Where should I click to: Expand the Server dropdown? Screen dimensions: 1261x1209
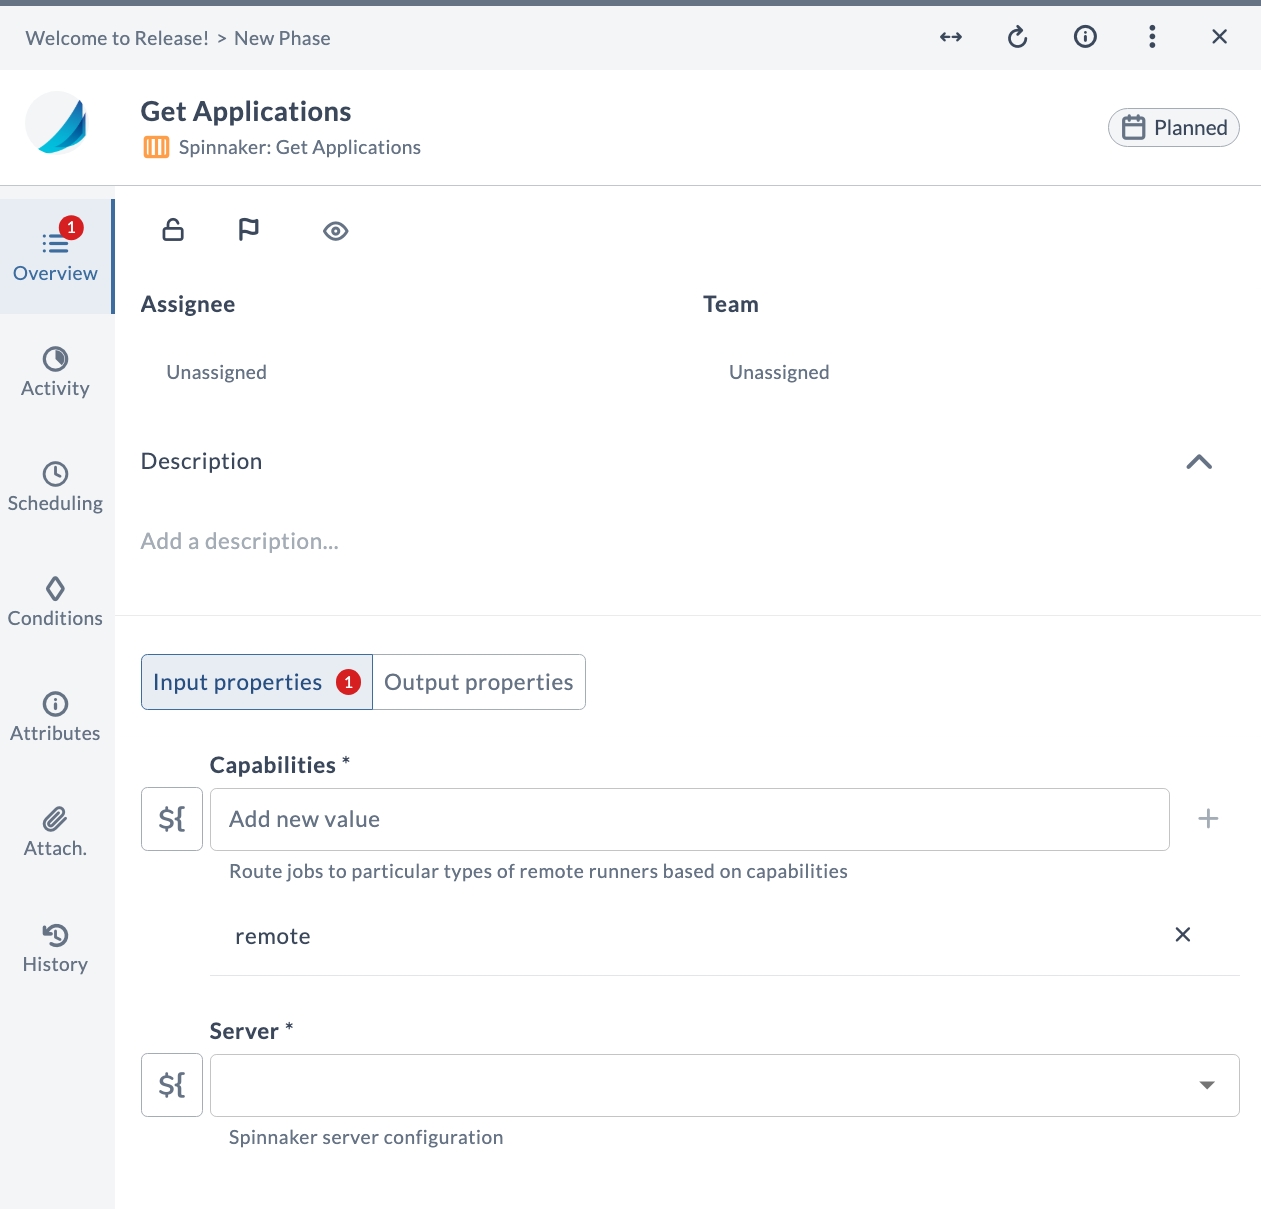(1206, 1085)
